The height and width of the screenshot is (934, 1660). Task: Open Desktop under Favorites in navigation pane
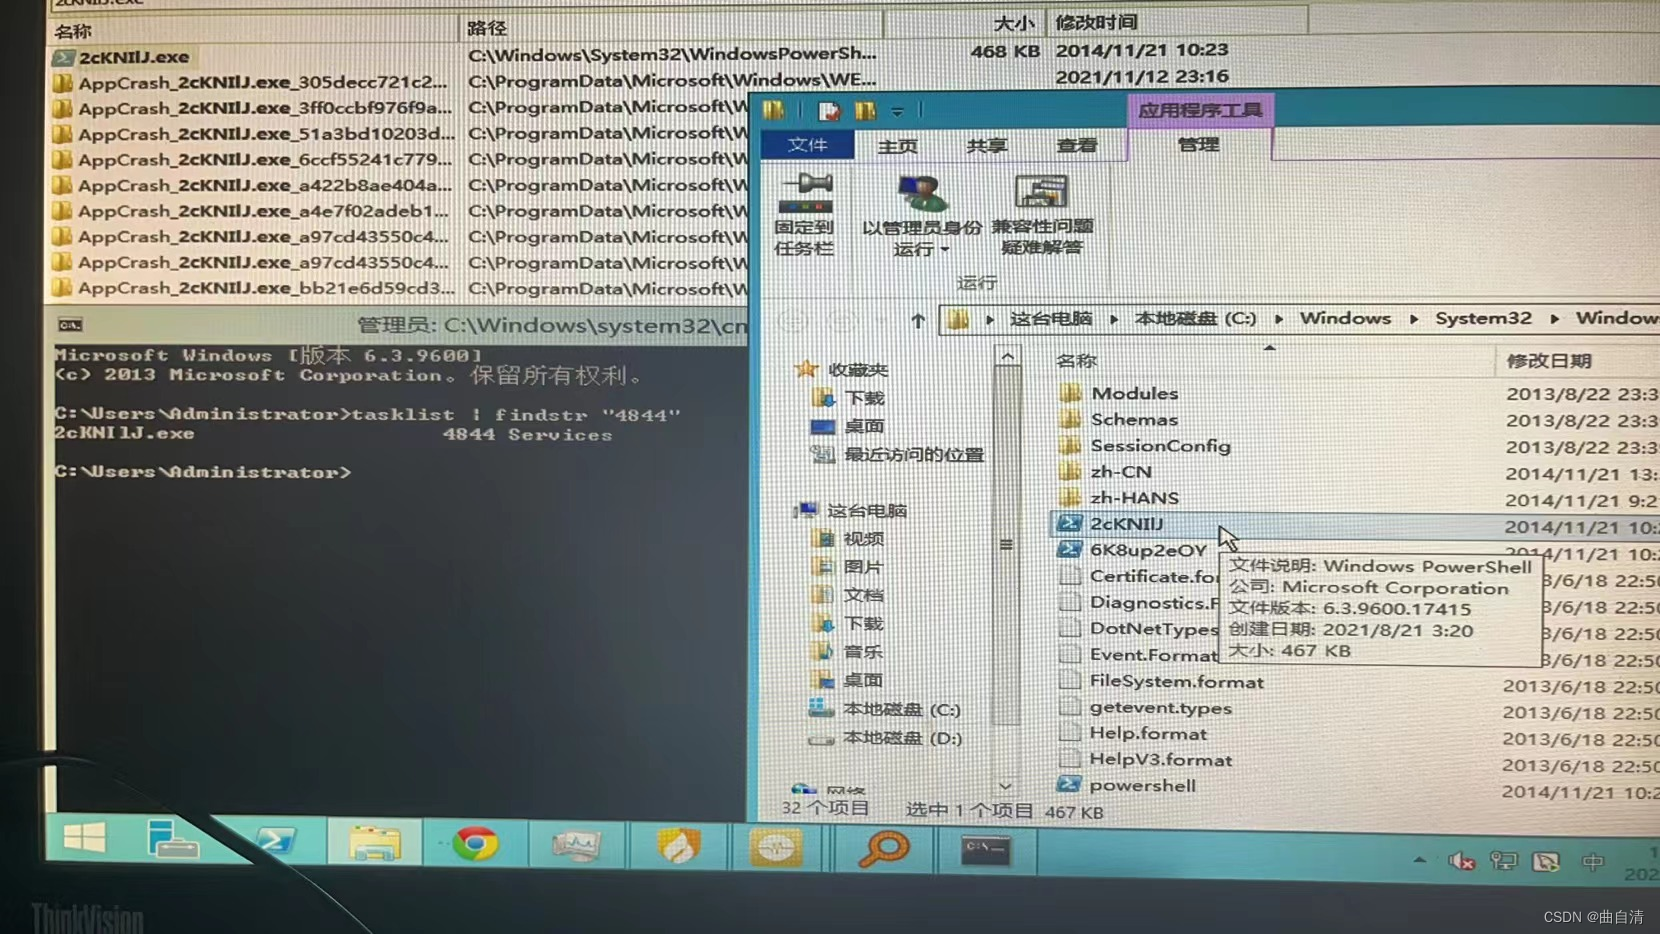tap(848, 426)
